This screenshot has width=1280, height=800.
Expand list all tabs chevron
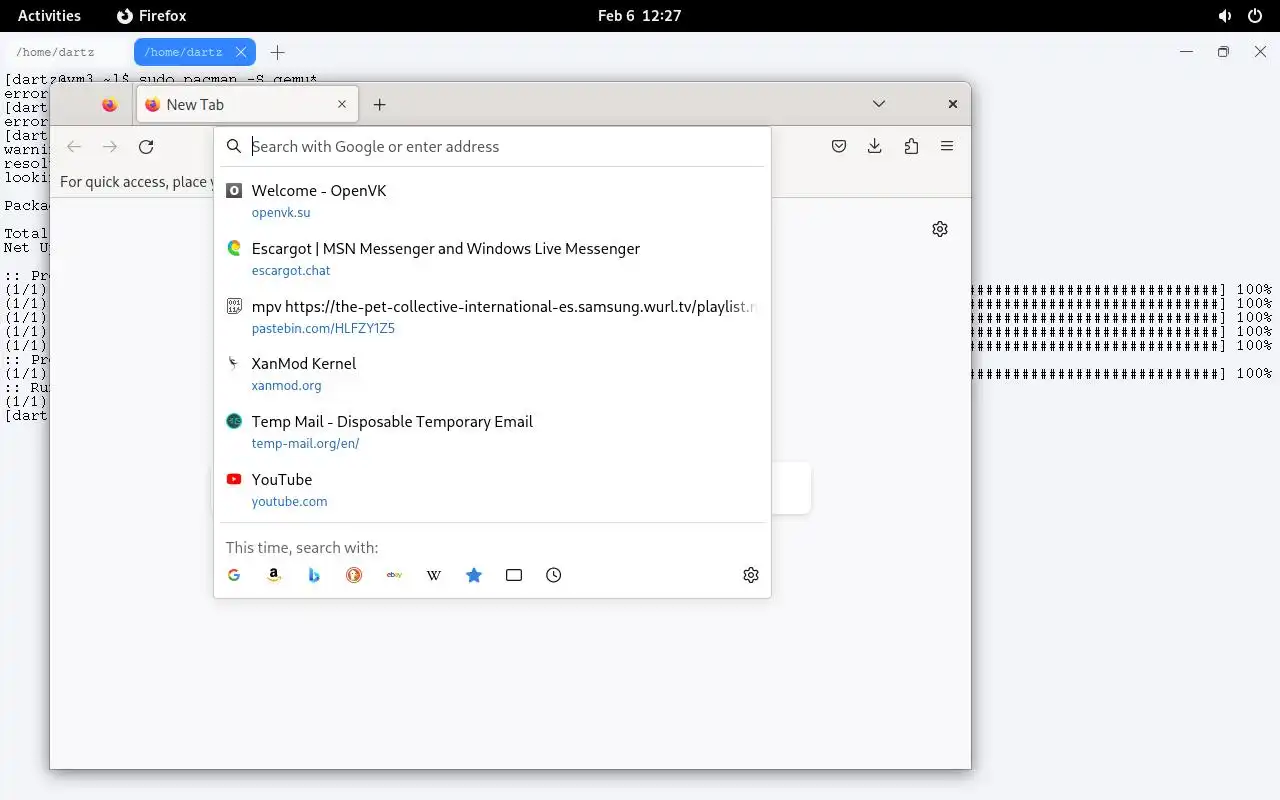(x=879, y=104)
